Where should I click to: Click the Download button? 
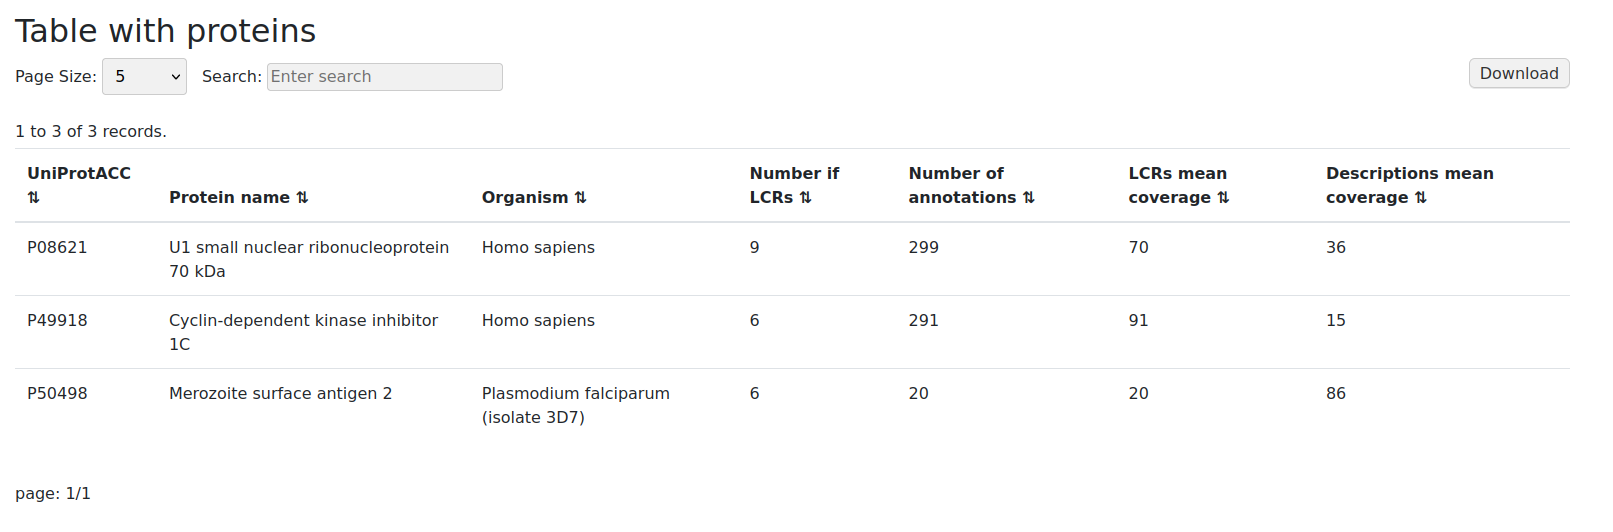(x=1518, y=74)
